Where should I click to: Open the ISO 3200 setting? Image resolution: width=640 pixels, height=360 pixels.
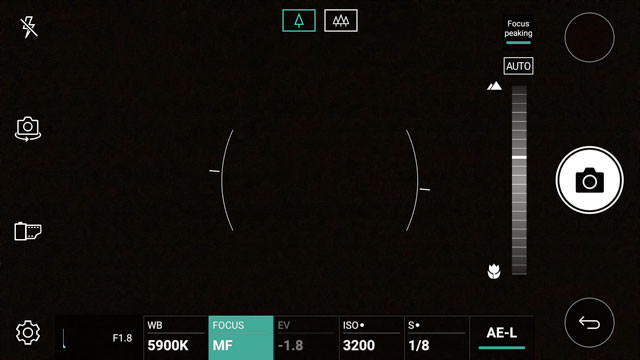tap(371, 338)
